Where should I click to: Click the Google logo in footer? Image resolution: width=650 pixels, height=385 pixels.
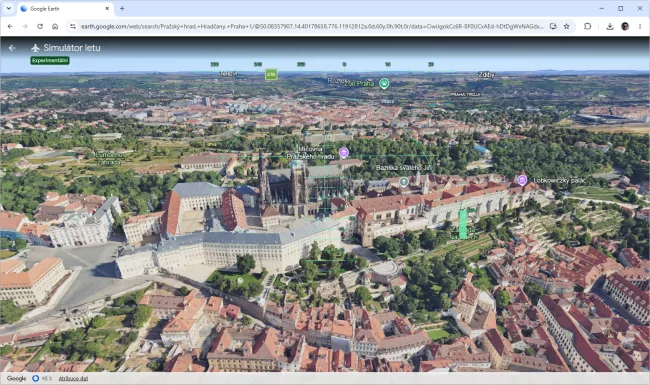coord(17,378)
